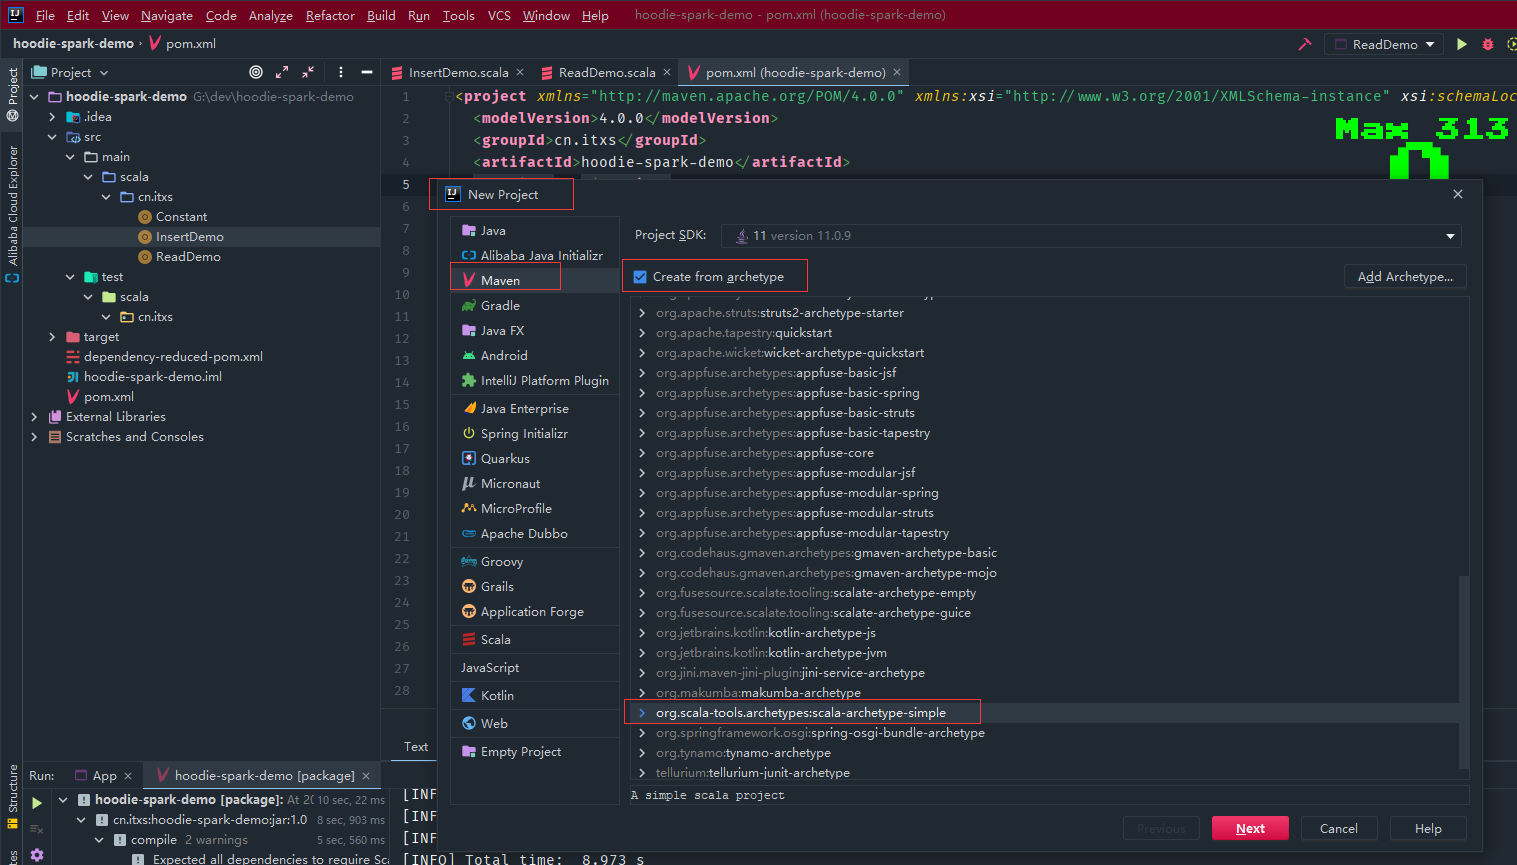1517x865 pixels.
Task: Select Android project type
Action: [535, 355]
